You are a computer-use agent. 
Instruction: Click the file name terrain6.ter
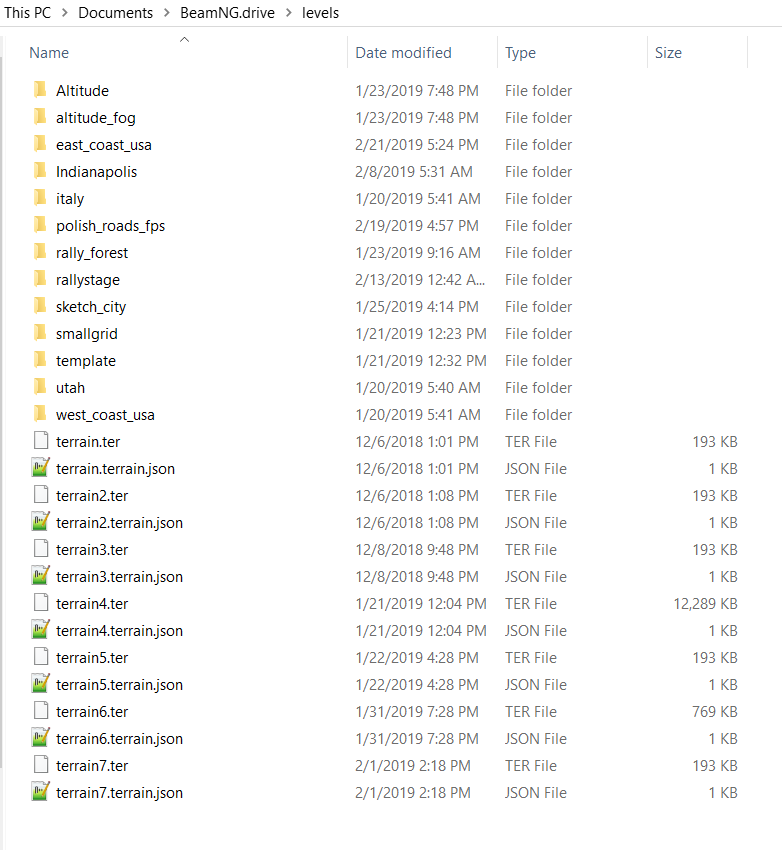92,711
